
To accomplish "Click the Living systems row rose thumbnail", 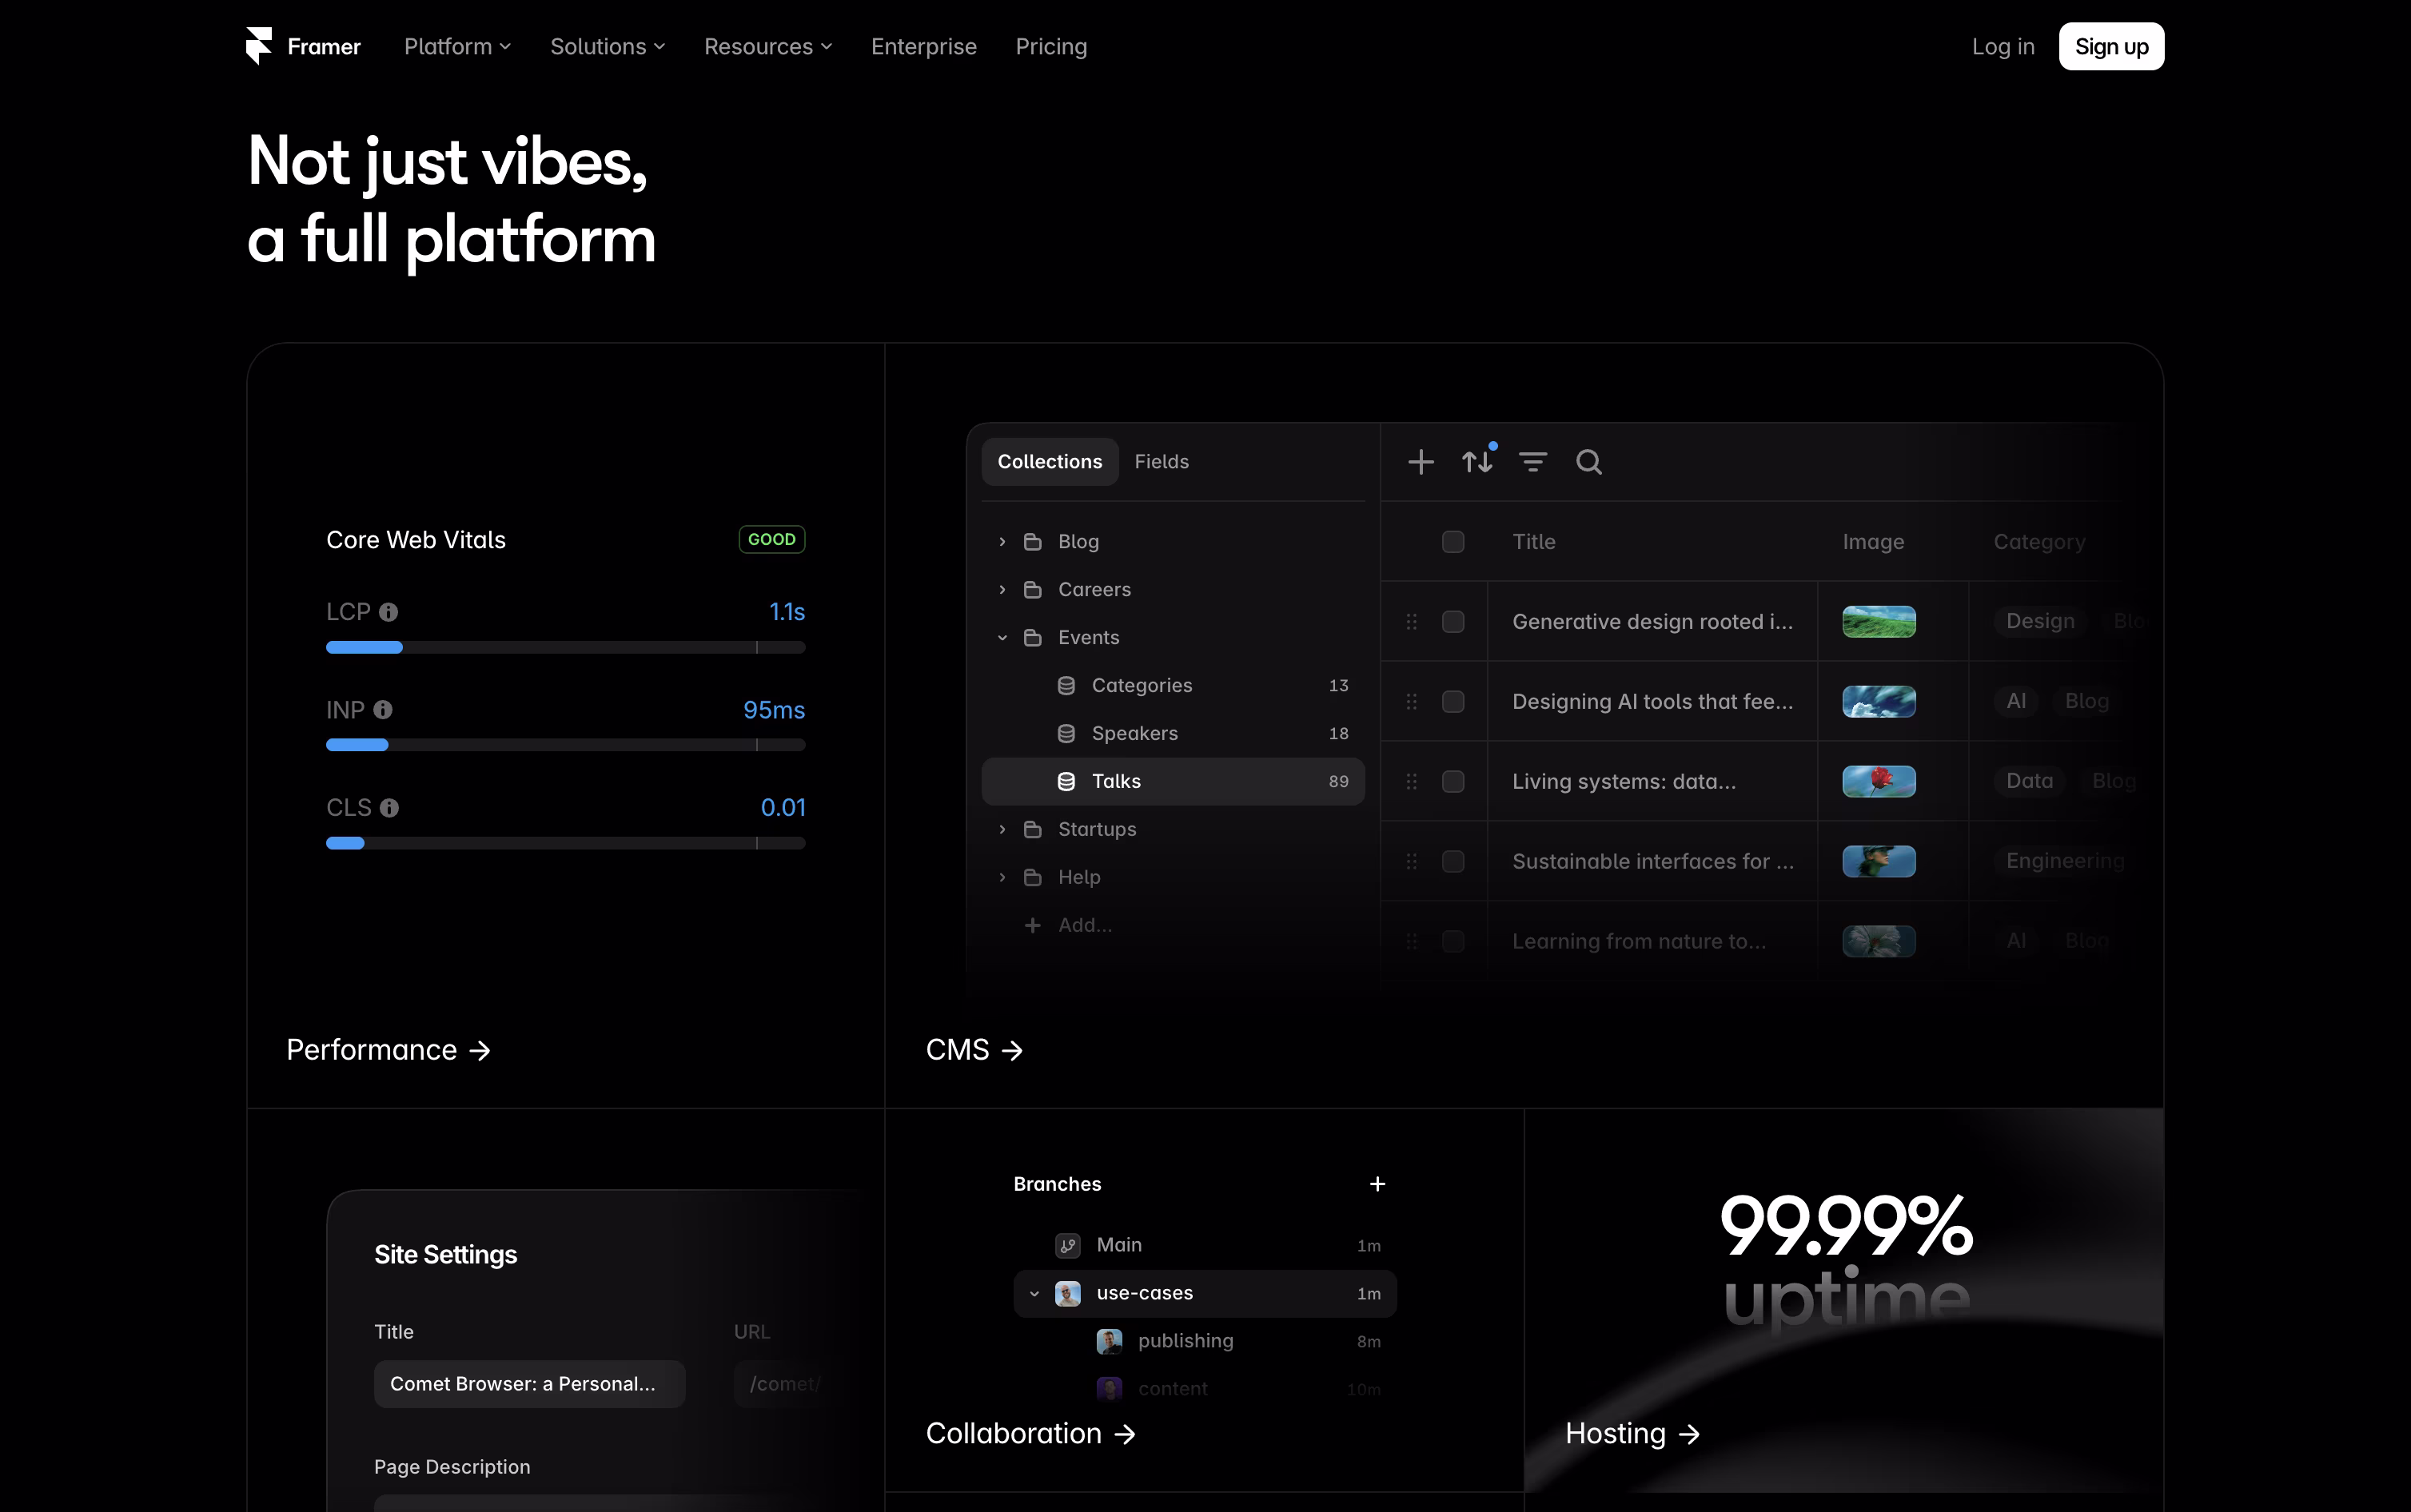I will click(1878, 781).
